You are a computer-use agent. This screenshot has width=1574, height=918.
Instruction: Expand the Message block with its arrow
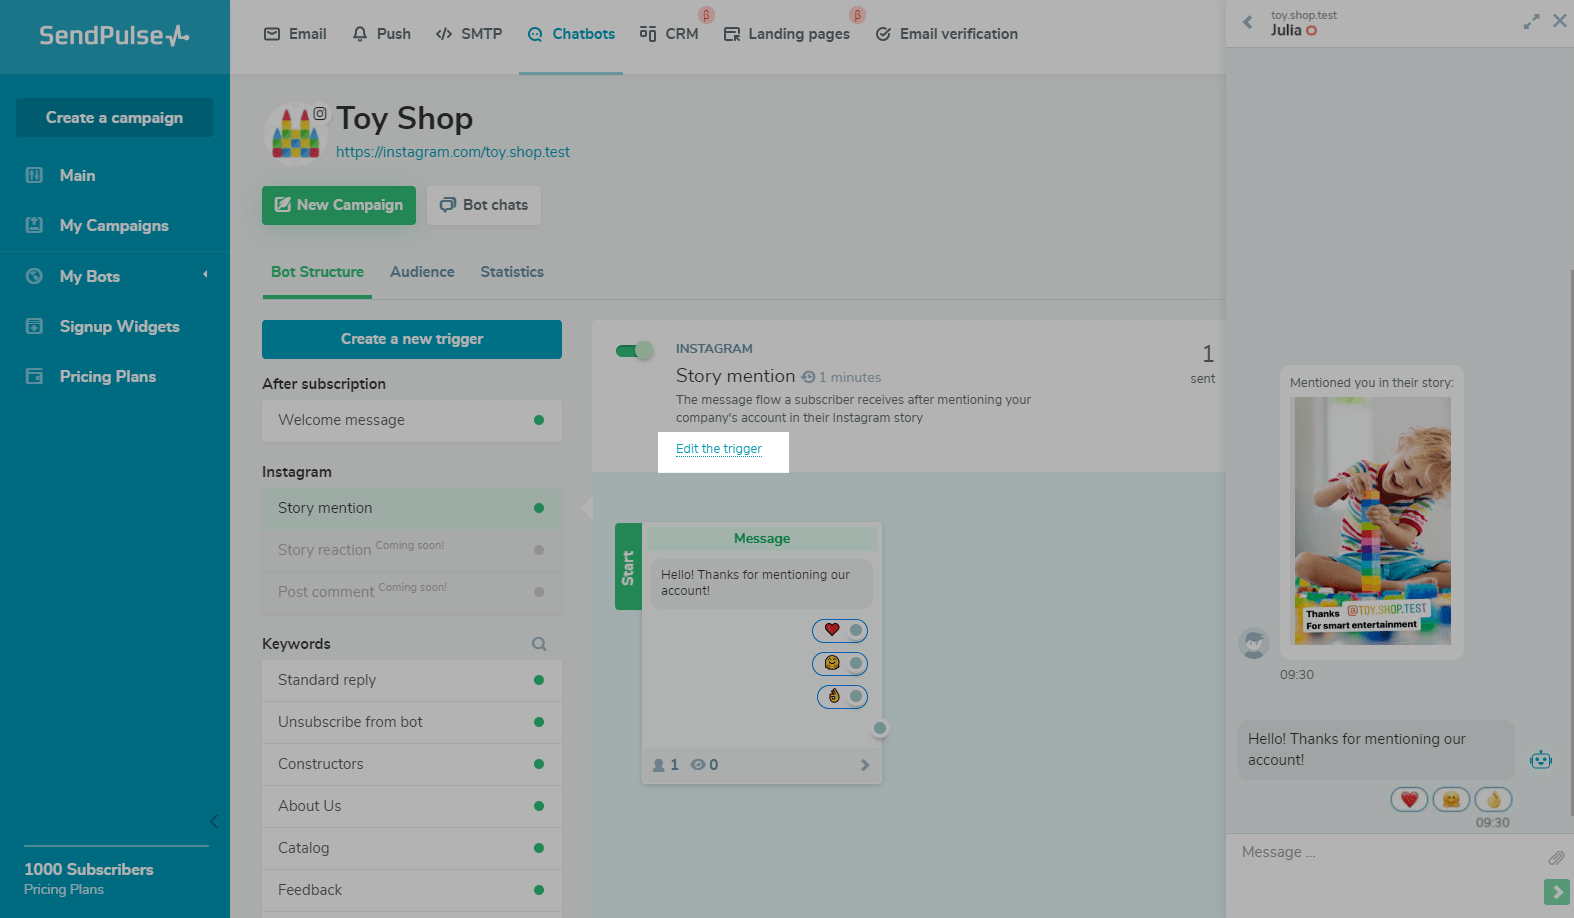(865, 765)
